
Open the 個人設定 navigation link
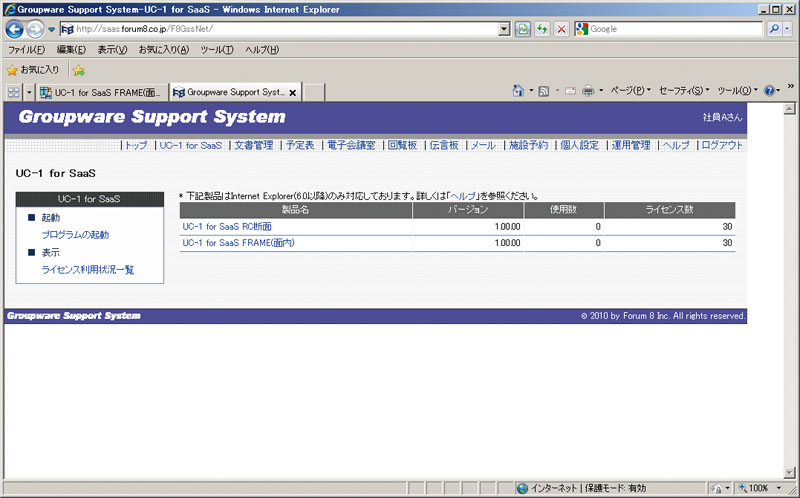pos(580,145)
